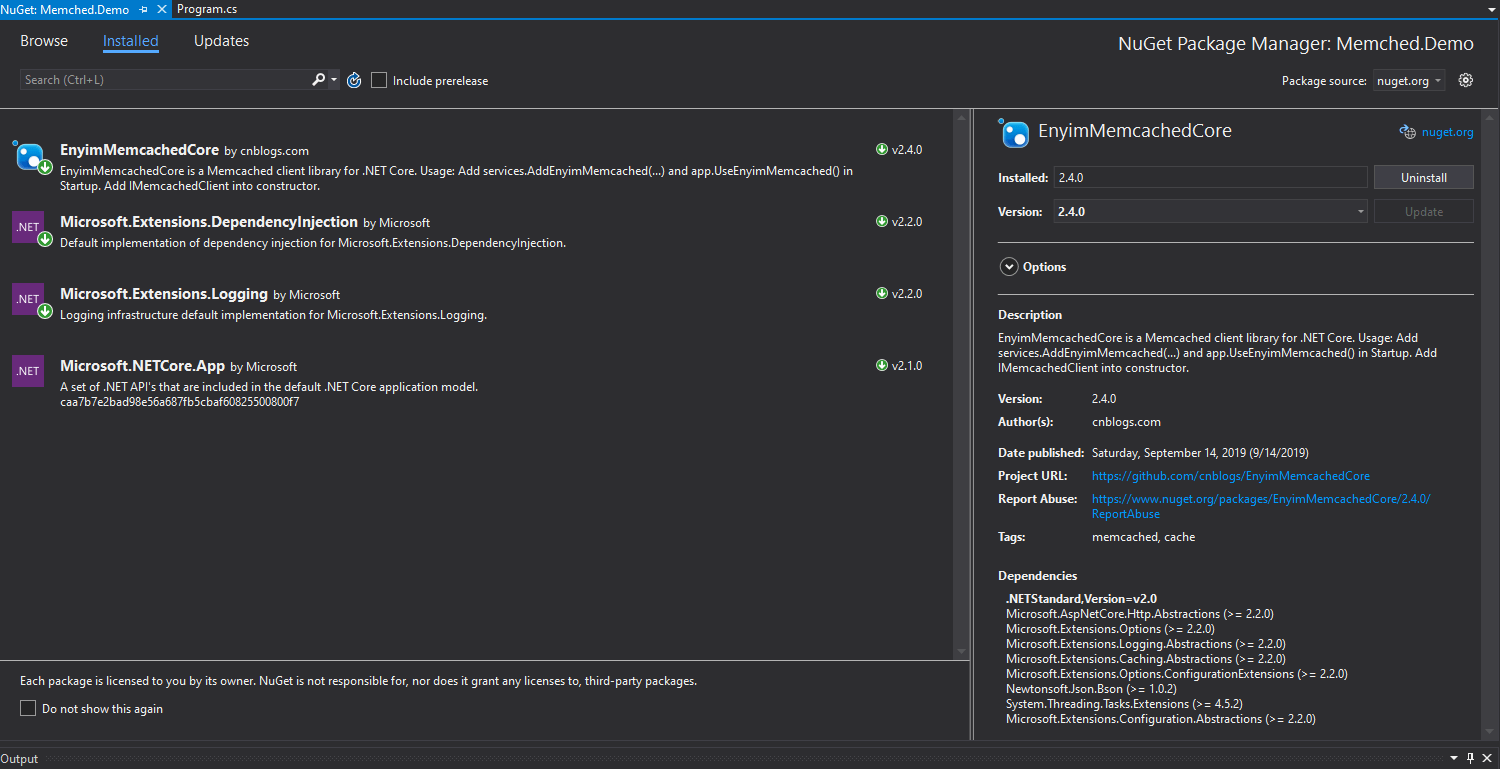Open the Output panel window position menu

(x=1454, y=758)
